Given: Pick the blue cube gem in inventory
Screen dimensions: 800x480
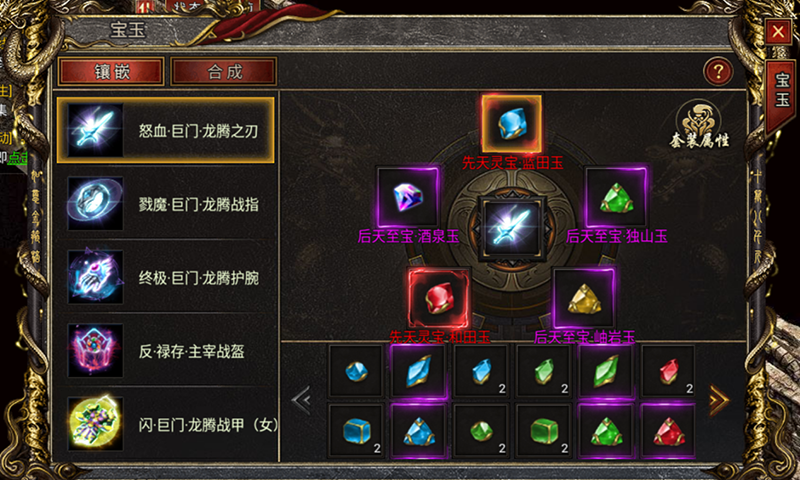Looking at the screenshot, I should [356, 431].
